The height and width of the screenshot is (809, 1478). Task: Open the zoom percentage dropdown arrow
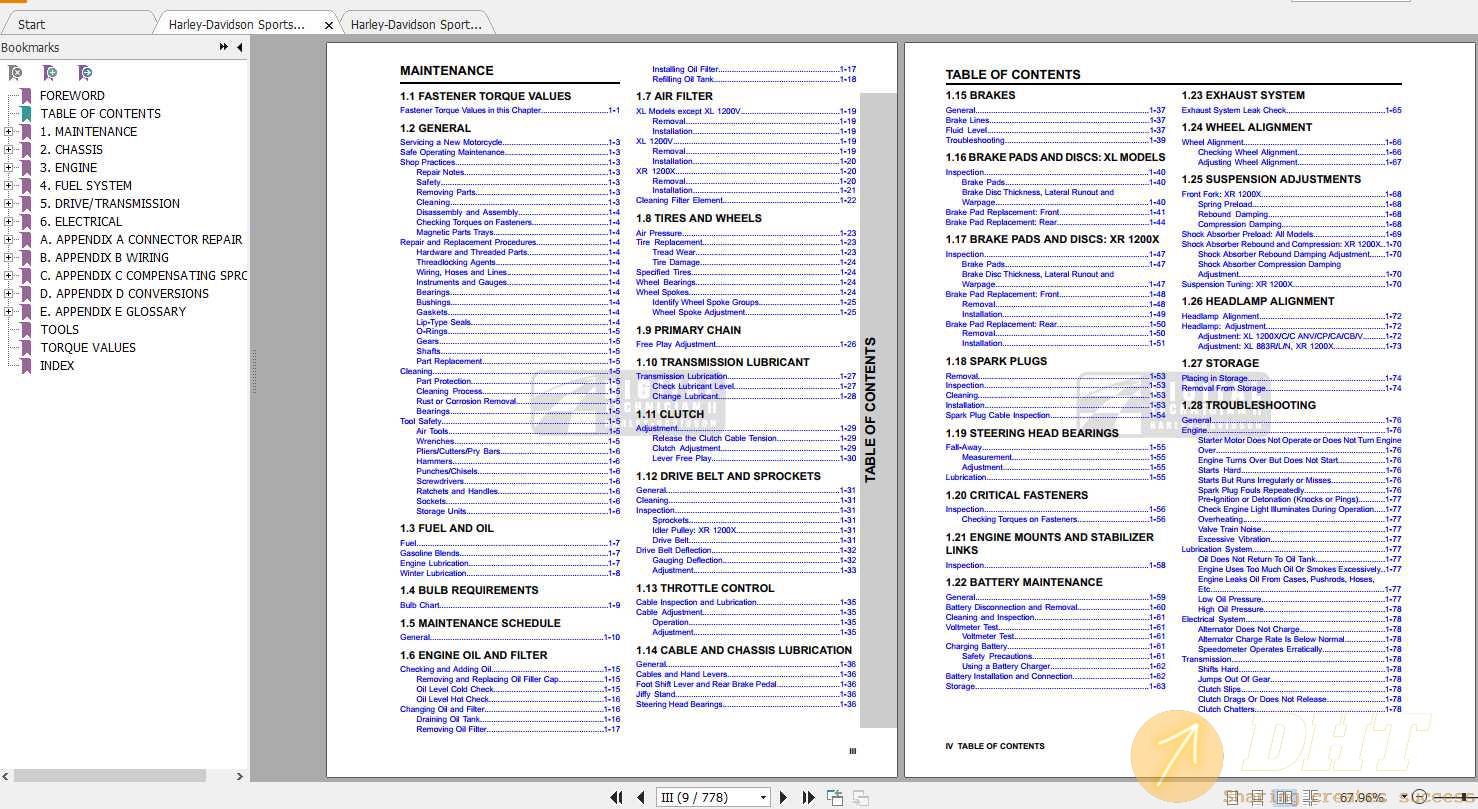tap(1405, 797)
